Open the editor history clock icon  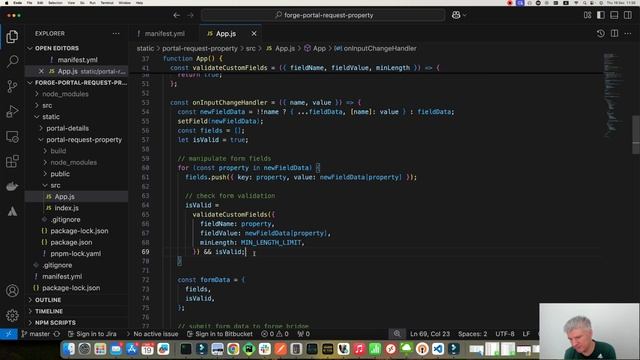(600, 33)
